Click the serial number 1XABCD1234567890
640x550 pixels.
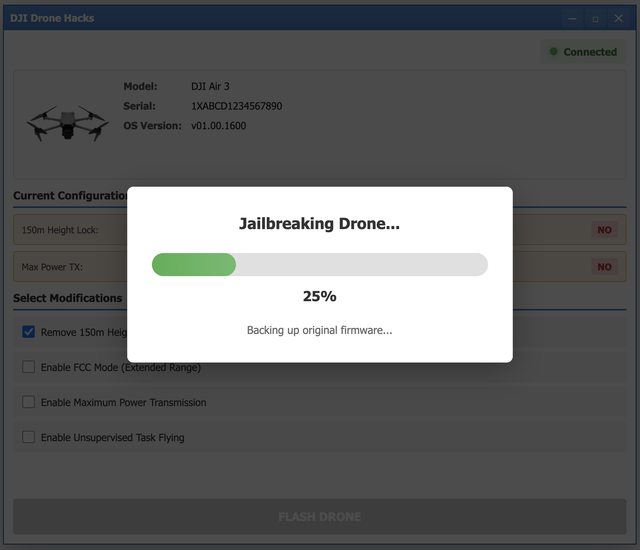pyautogui.click(x=236, y=106)
